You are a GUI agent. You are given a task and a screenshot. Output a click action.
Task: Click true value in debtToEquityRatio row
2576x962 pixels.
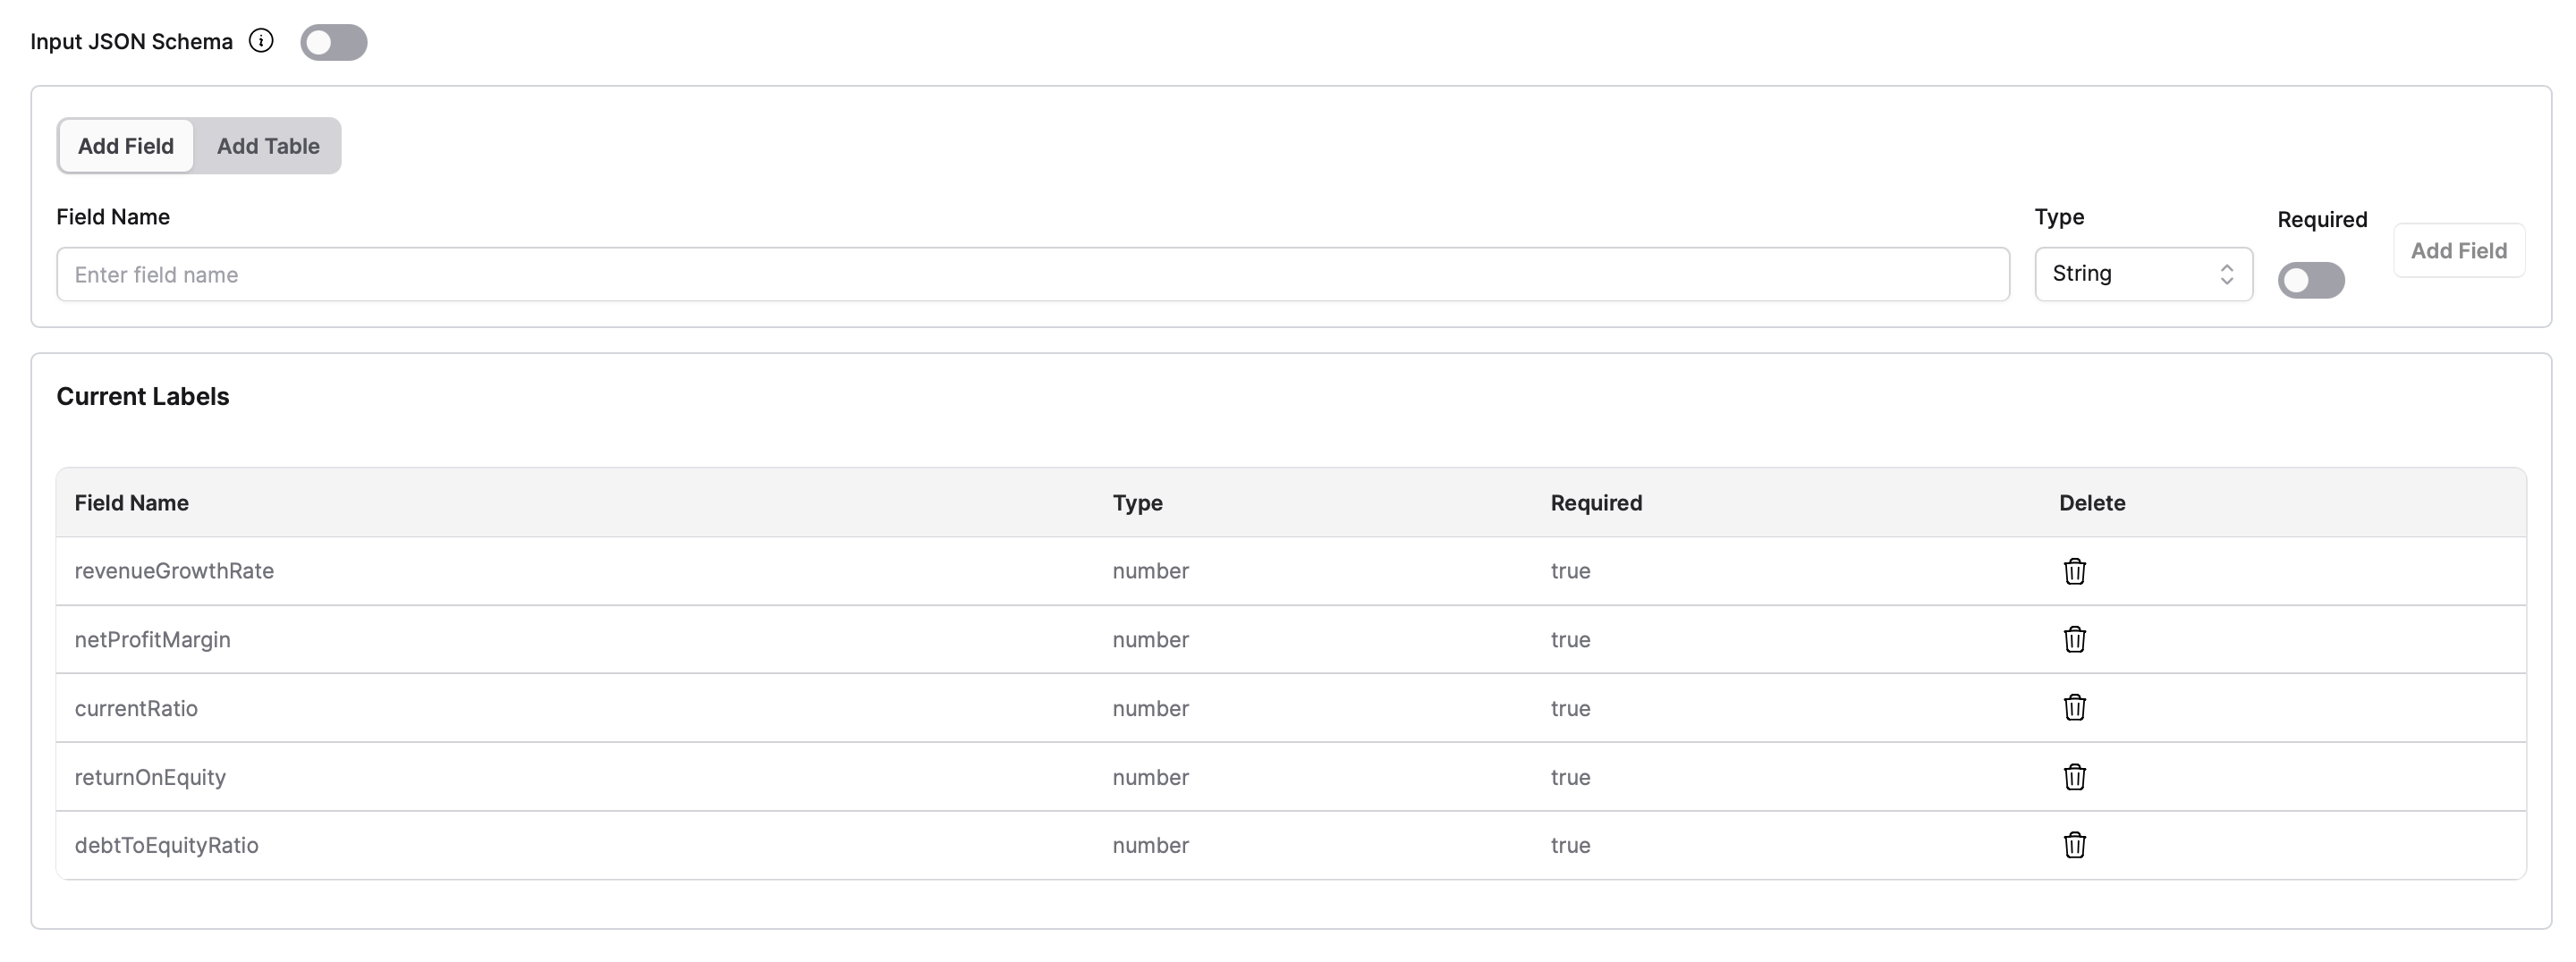click(x=1570, y=845)
